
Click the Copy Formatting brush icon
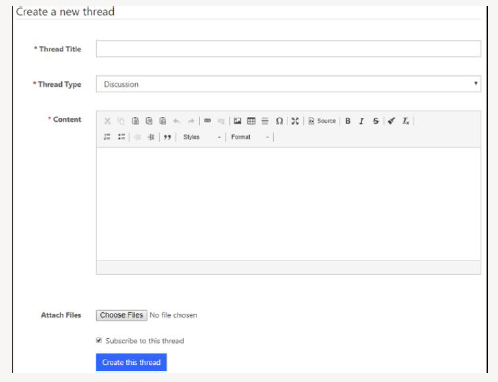pyautogui.click(x=392, y=121)
